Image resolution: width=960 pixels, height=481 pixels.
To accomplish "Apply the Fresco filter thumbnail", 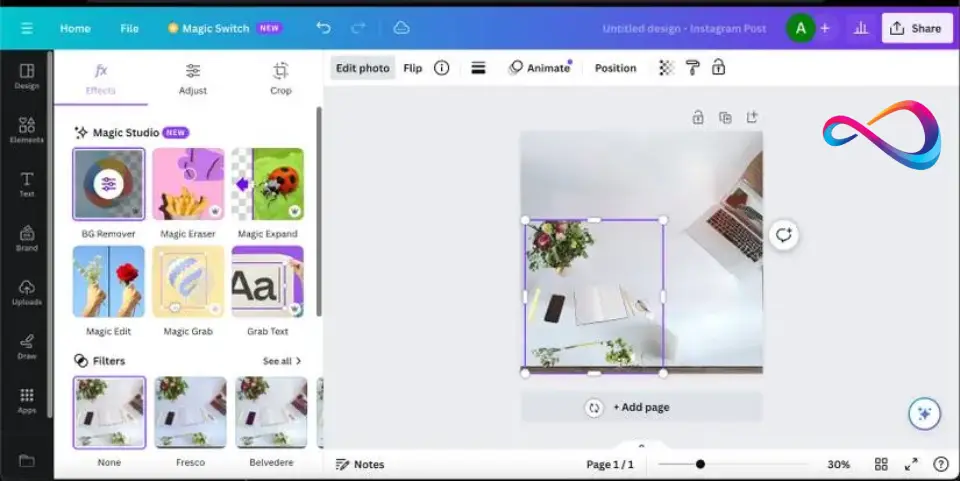I will coord(190,412).
